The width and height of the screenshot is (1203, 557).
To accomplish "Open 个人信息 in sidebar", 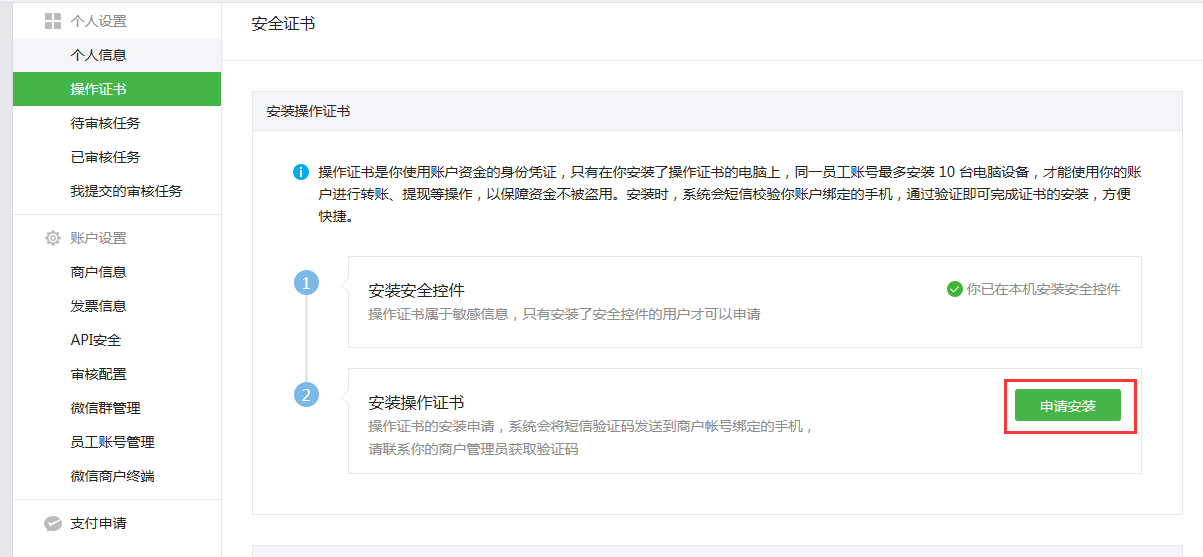I will tap(98, 55).
